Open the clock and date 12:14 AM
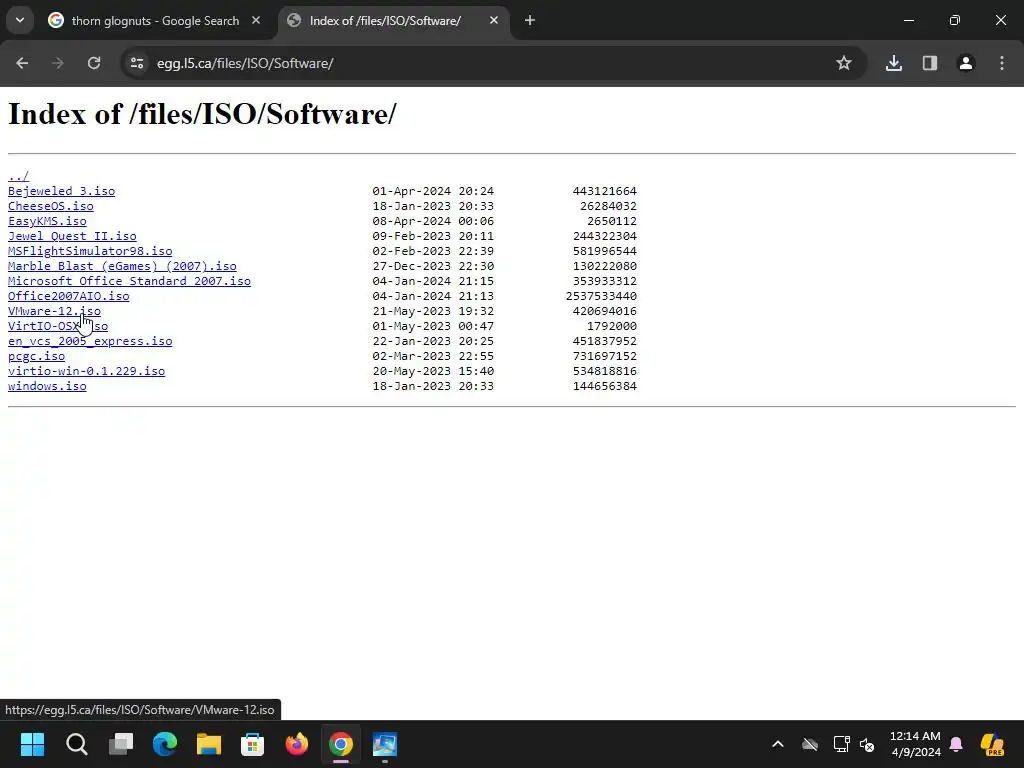 click(x=916, y=744)
